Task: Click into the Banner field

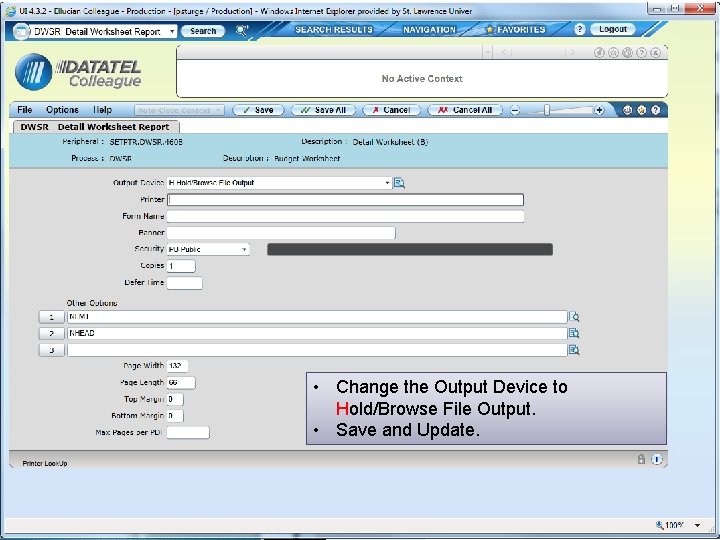Action: pyautogui.click(x=281, y=233)
